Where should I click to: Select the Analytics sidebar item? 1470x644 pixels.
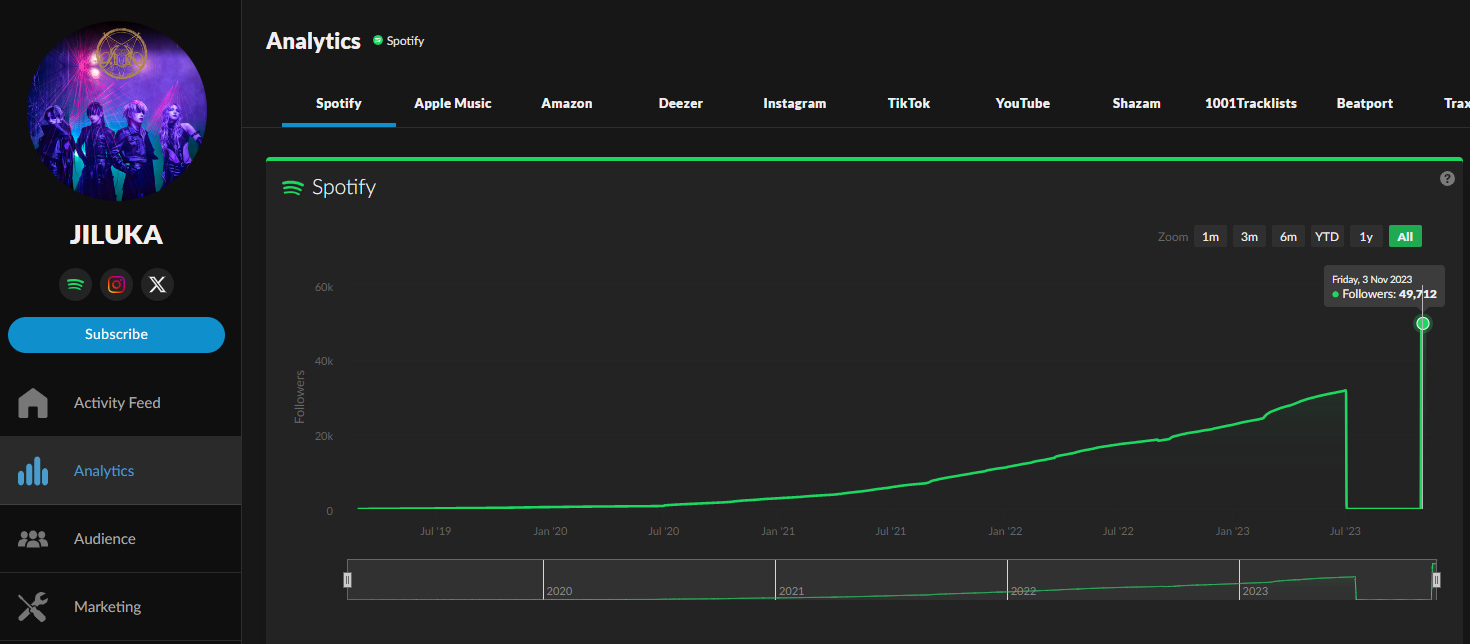click(x=120, y=471)
